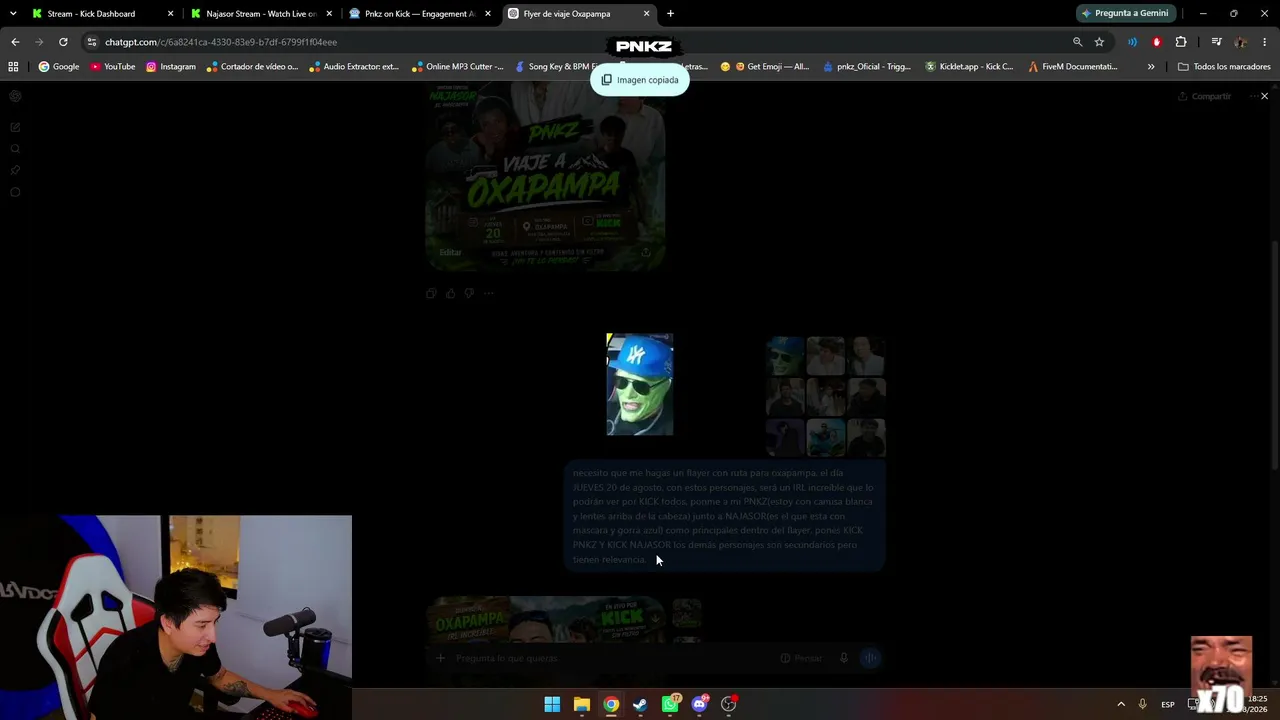The image size is (1280, 720).
Task: Open the apps grid in bookmarks bar
Action: [x=13, y=67]
